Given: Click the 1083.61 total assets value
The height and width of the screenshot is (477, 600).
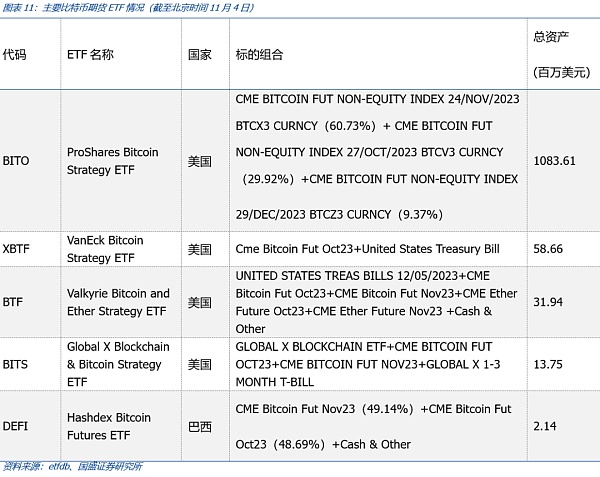Looking at the screenshot, I should 555,160.
